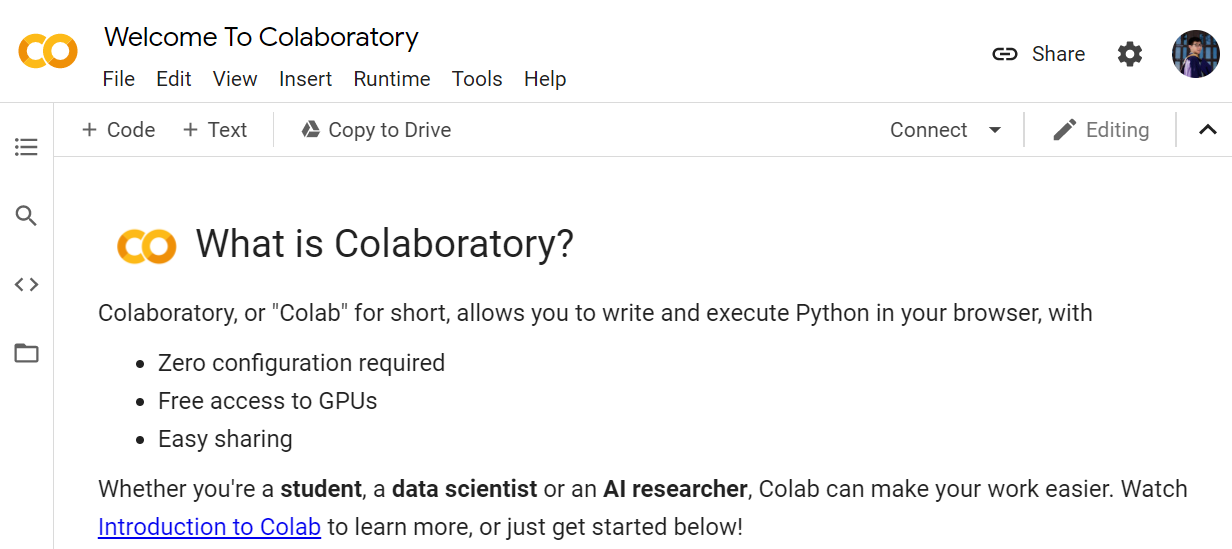Viewport: 1232px width, 549px height.
Task: Click the Welcome To Colaboratory notebook title
Action: tap(261, 37)
